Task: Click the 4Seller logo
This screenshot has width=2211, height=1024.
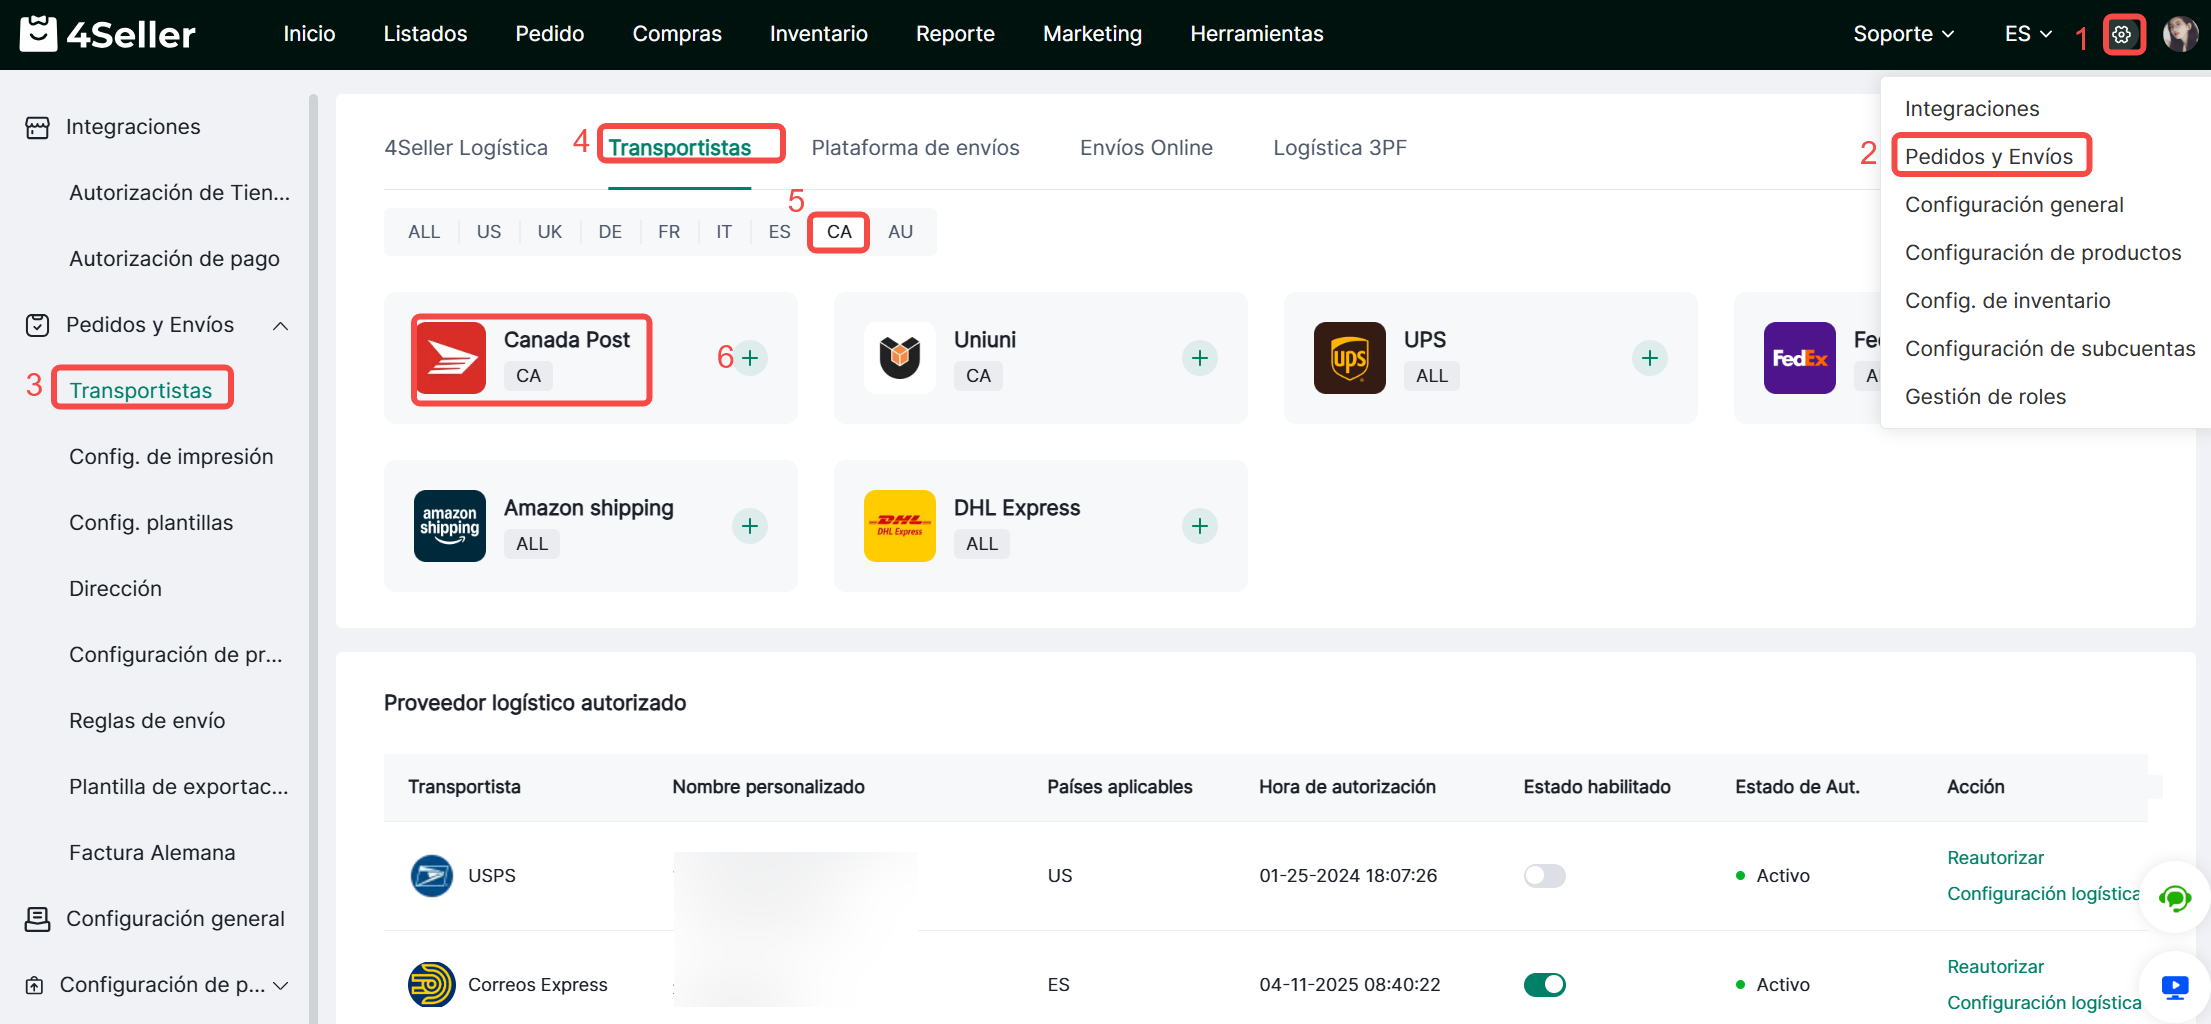Action: pos(108,34)
